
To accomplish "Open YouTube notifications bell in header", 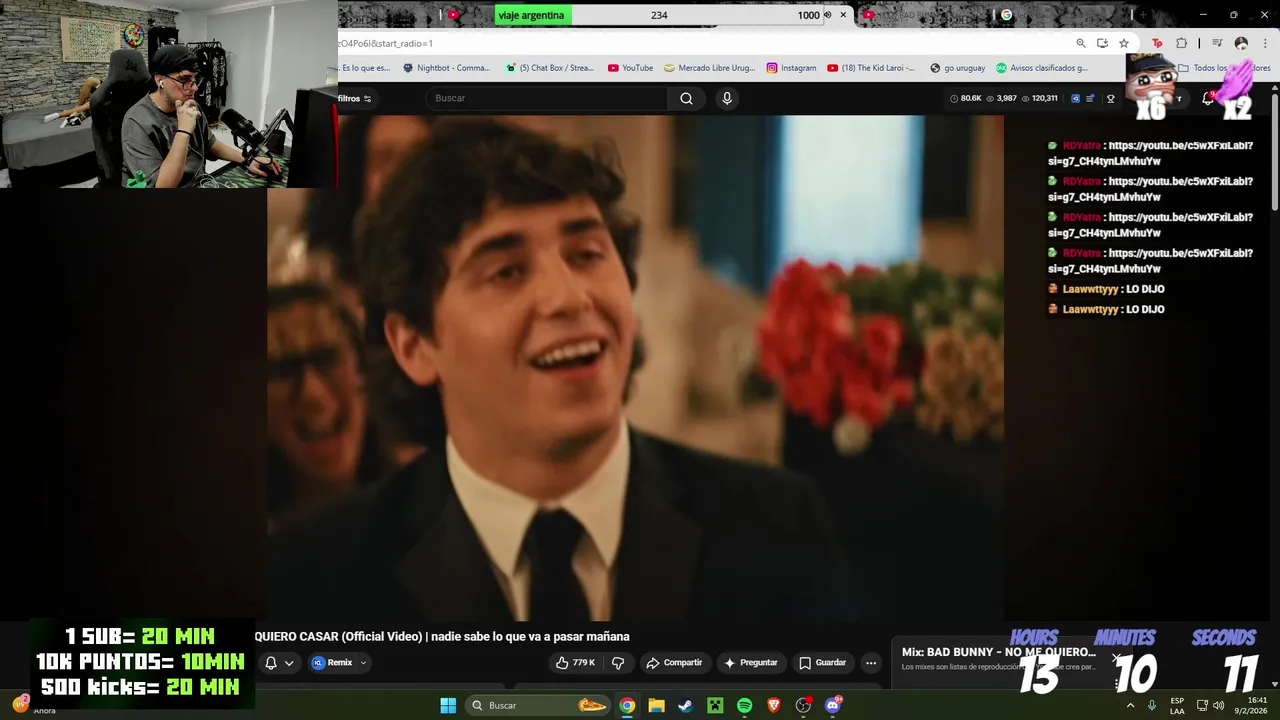I will [x=1208, y=98].
